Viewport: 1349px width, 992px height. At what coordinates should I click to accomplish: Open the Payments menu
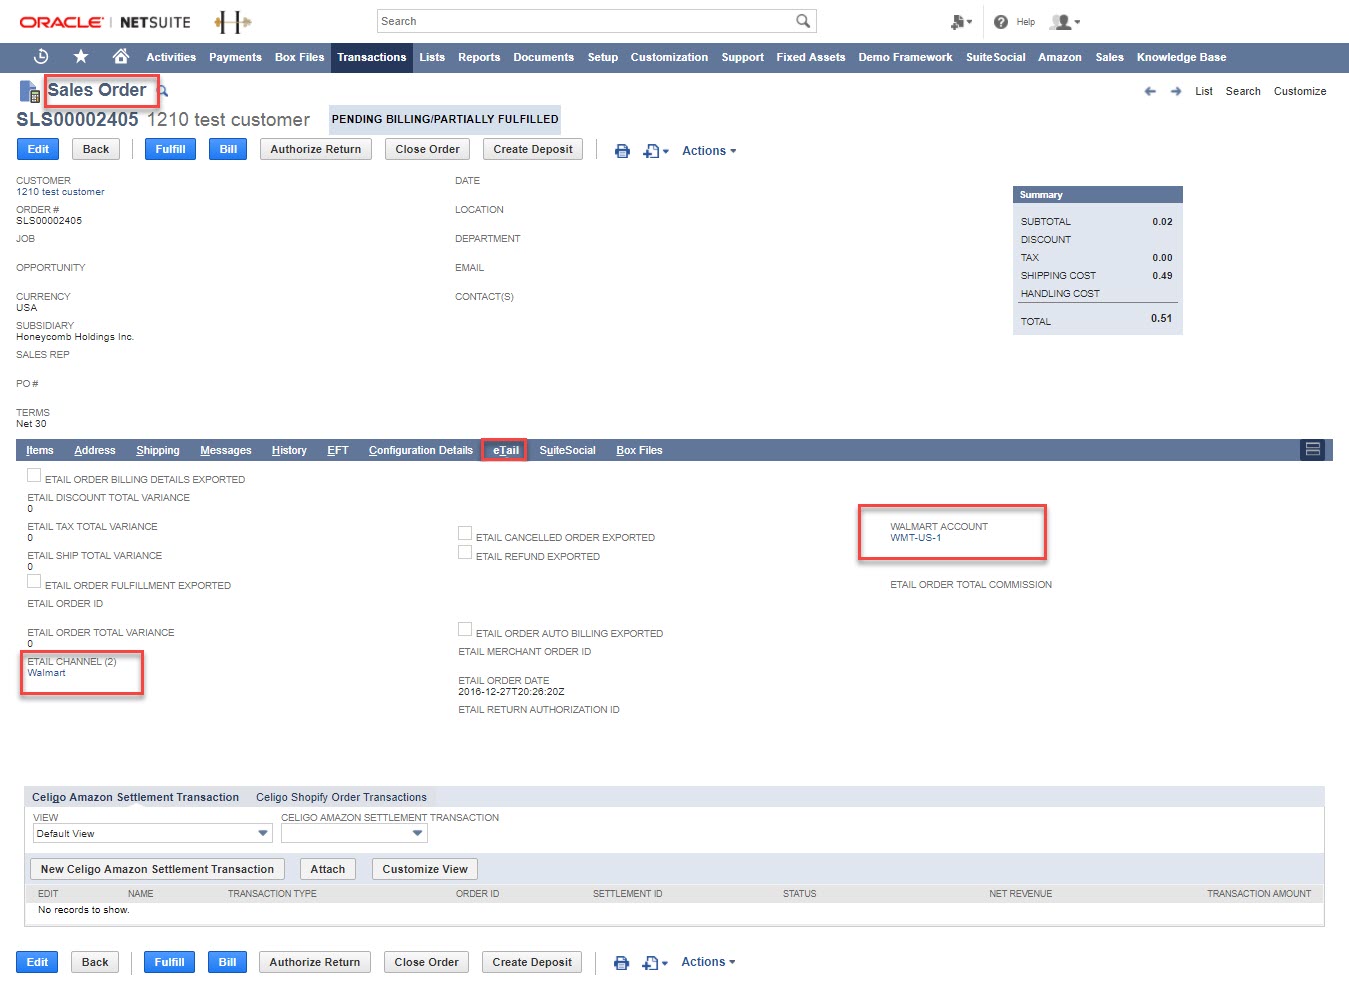235,57
